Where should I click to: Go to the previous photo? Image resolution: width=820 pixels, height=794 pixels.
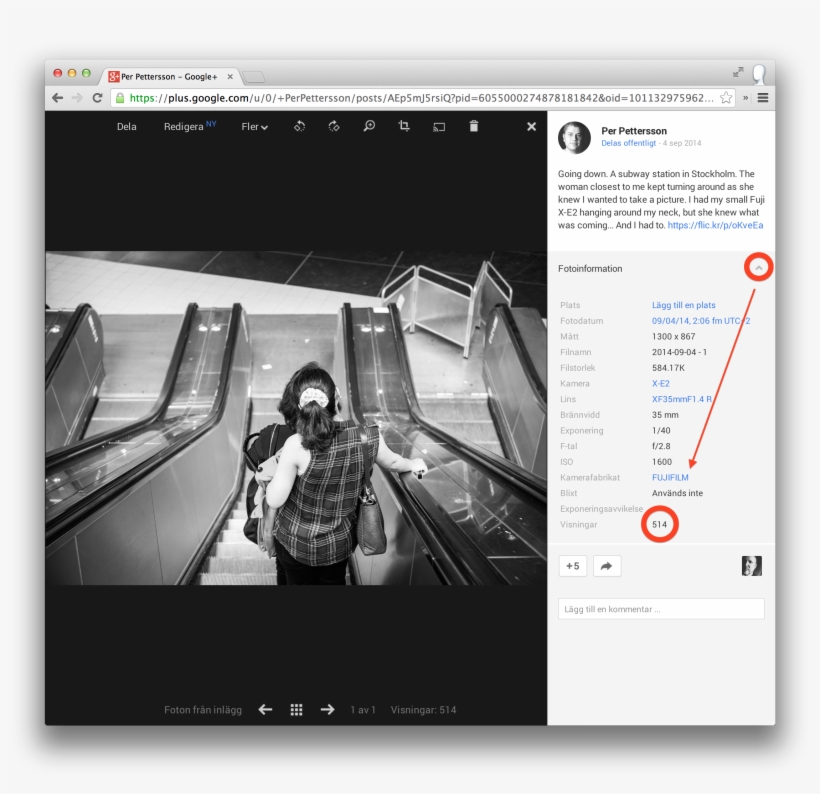tap(265, 709)
